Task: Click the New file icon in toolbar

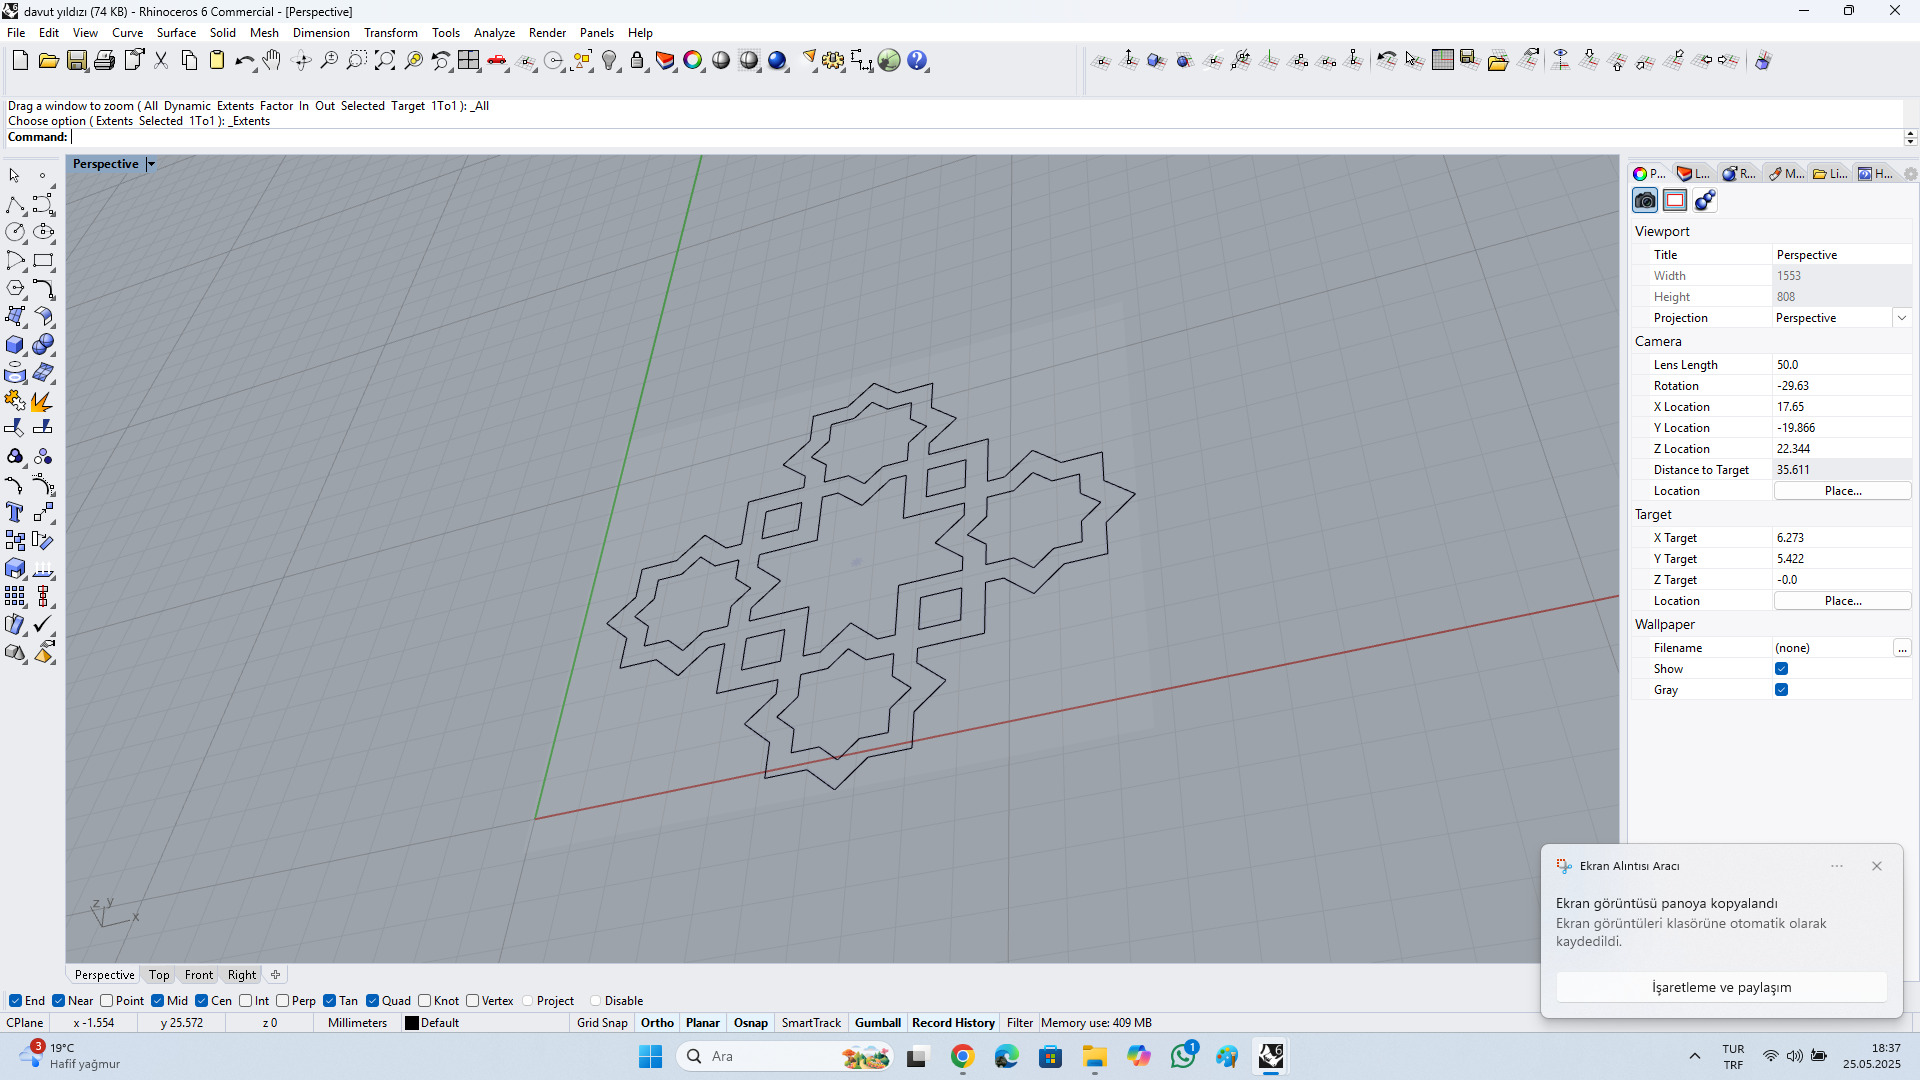Action: click(20, 61)
